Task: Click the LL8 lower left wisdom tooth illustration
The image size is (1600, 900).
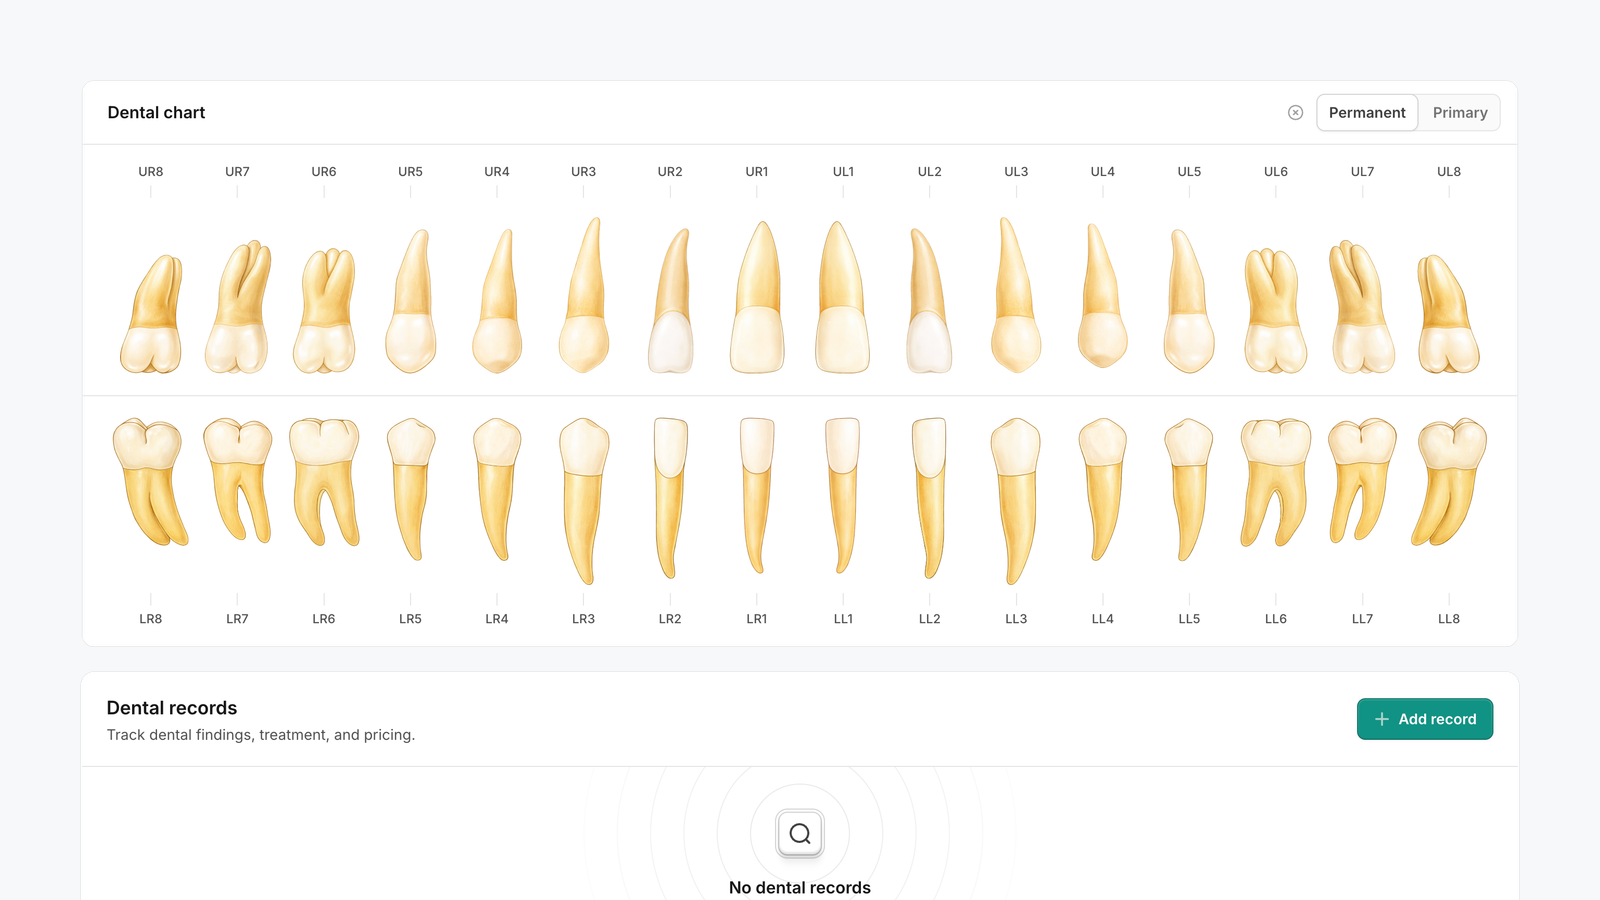Action: [1449, 482]
